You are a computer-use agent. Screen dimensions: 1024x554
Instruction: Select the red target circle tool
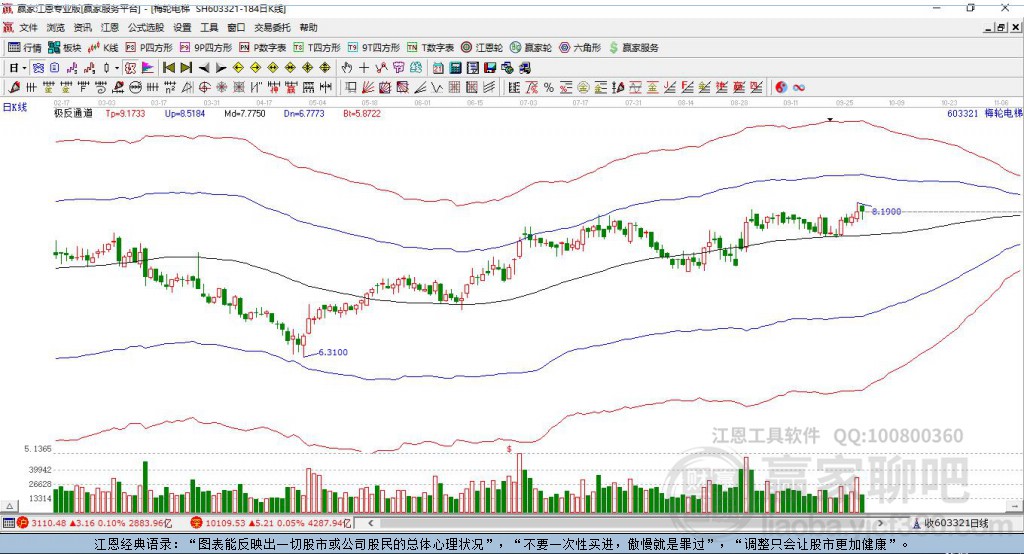tap(204, 87)
